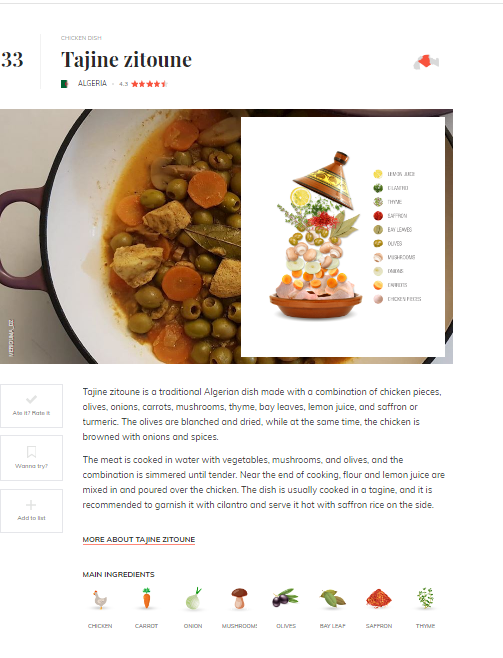
Task: Open the Bay Leaf ingredient icon
Action: coord(333,599)
